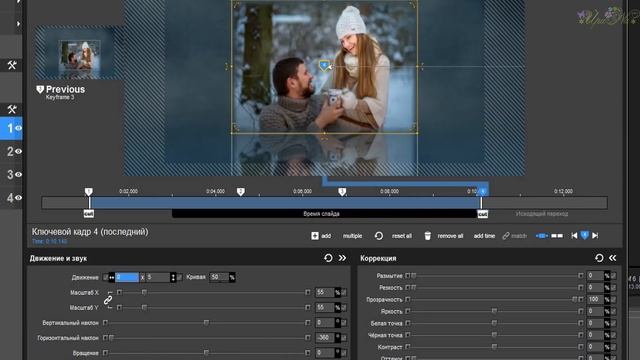
Task: Click the Горизонтальный наклон -360 value field
Action: point(325,338)
